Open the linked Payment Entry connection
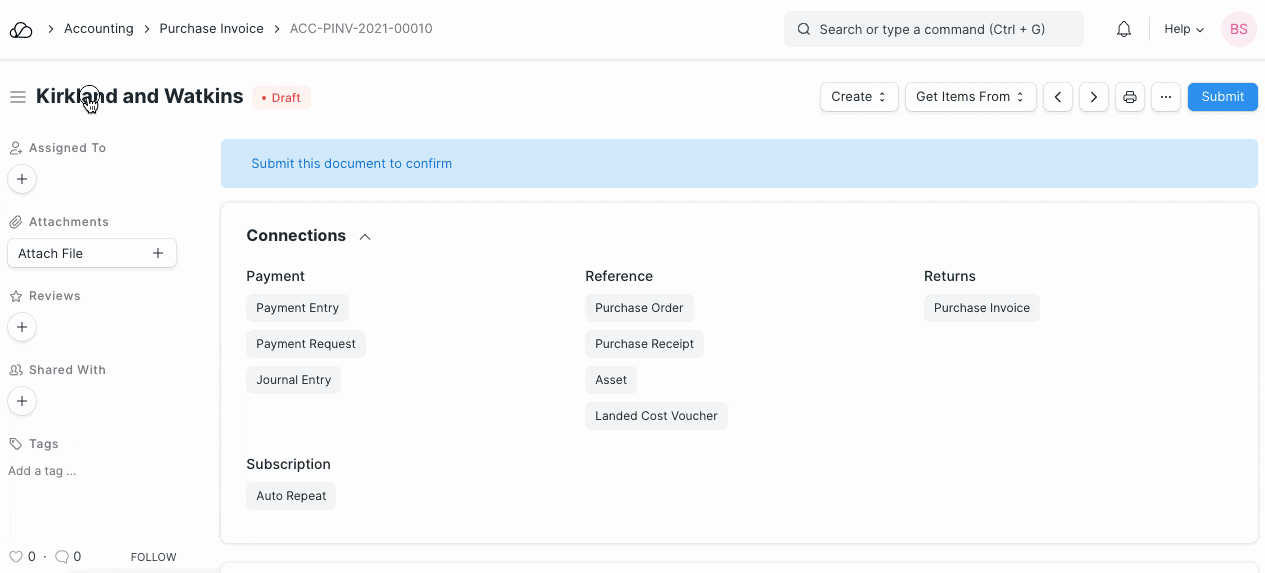The image size is (1265, 573). click(x=297, y=308)
